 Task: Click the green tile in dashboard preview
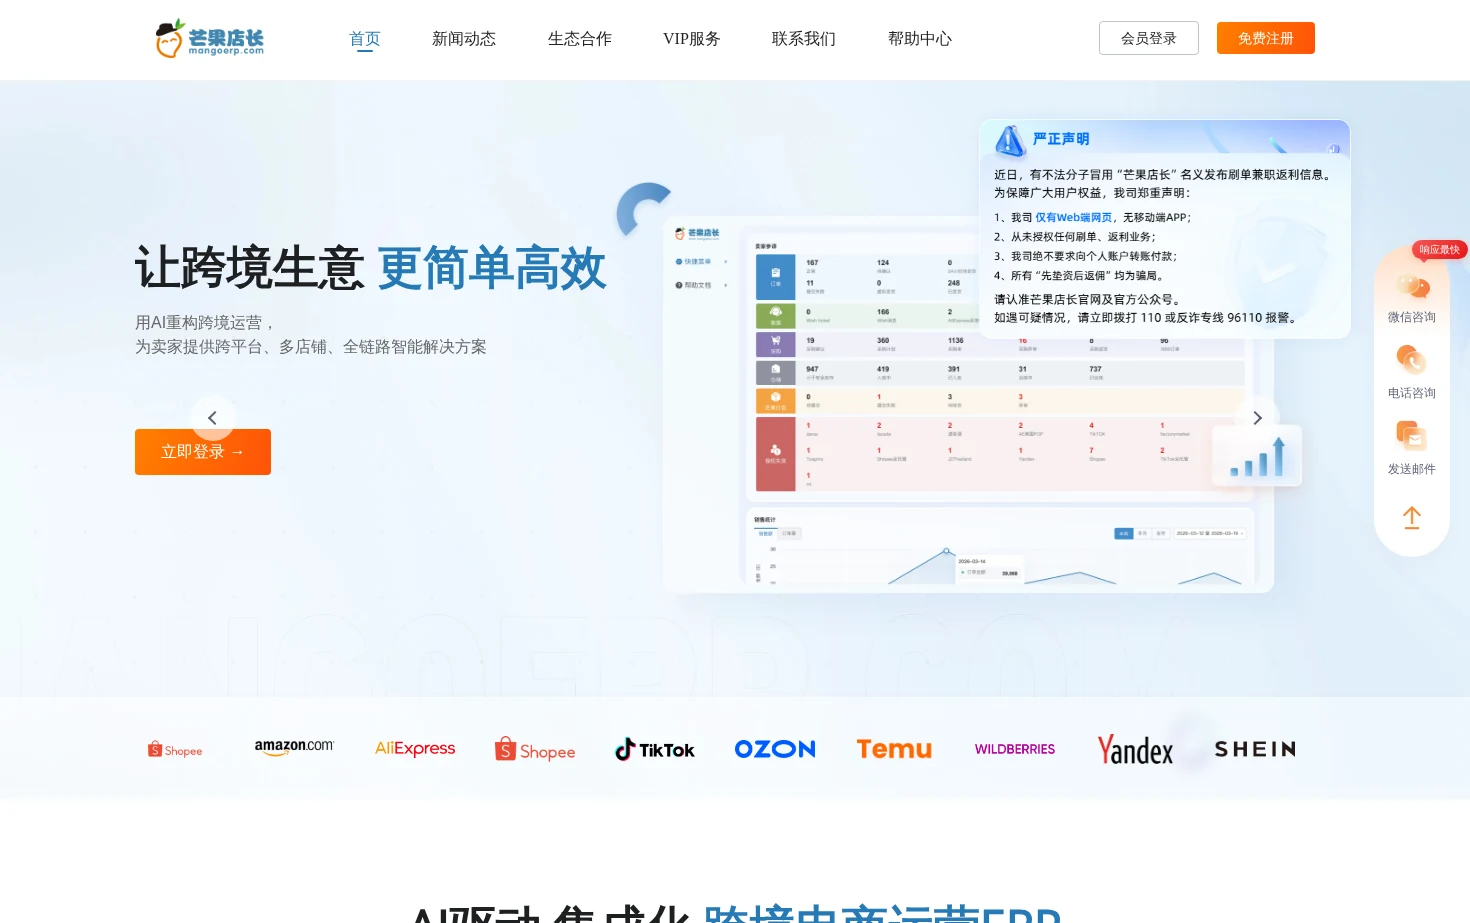(x=776, y=316)
